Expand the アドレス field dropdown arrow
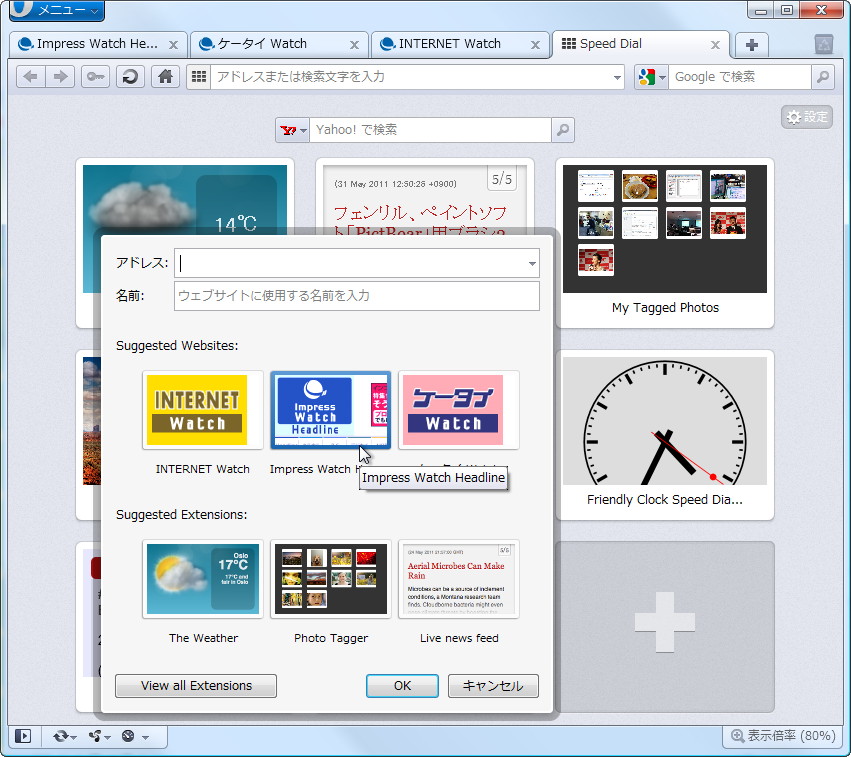The width and height of the screenshot is (851, 757). click(532, 264)
